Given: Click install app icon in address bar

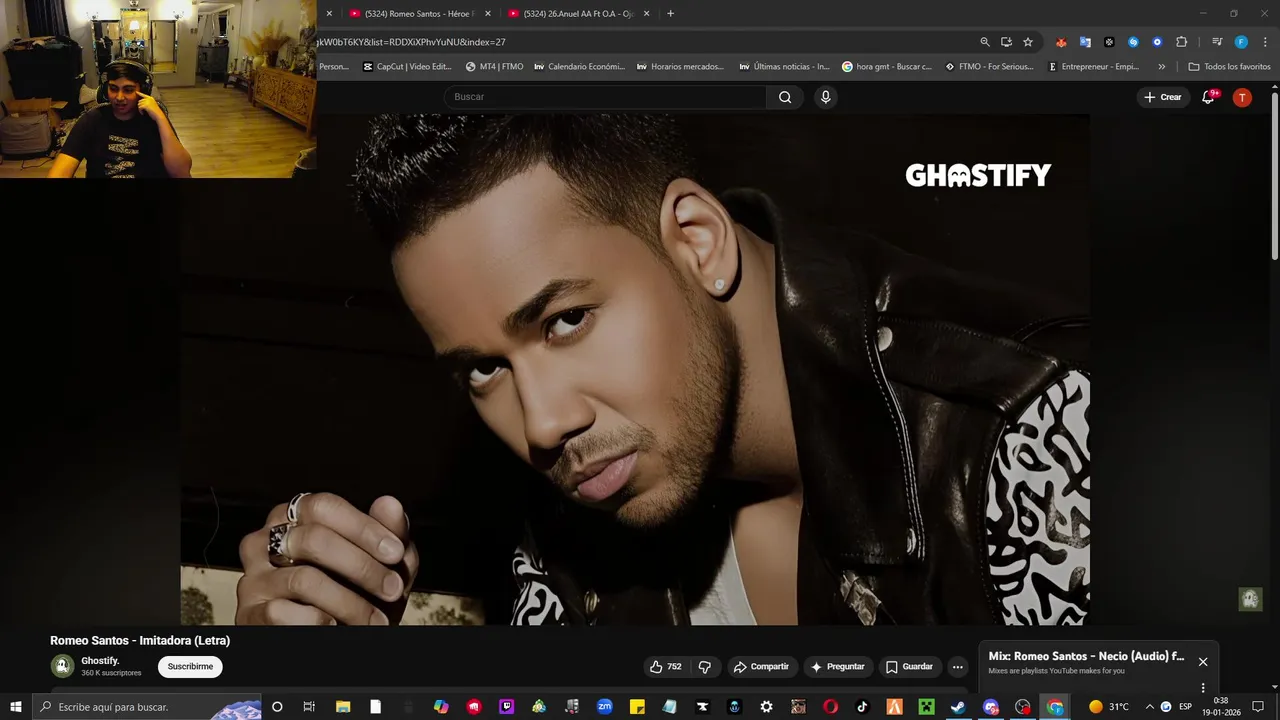Looking at the screenshot, I should pyautogui.click(x=1006, y=42).
